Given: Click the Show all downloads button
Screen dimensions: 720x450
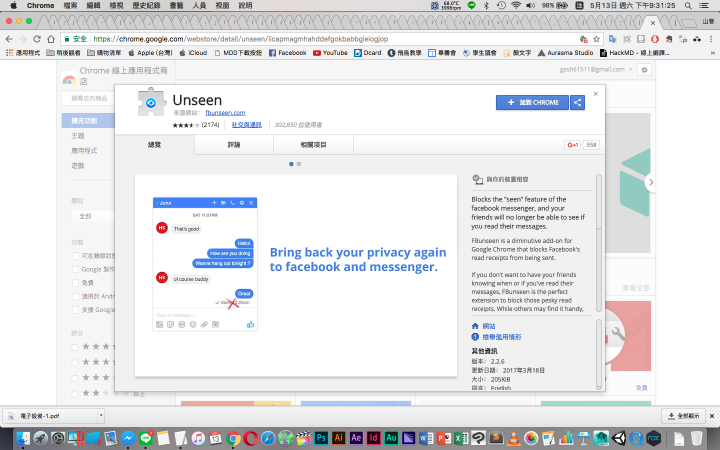Looking at the screenshot, I should click(x=684, y=416).
